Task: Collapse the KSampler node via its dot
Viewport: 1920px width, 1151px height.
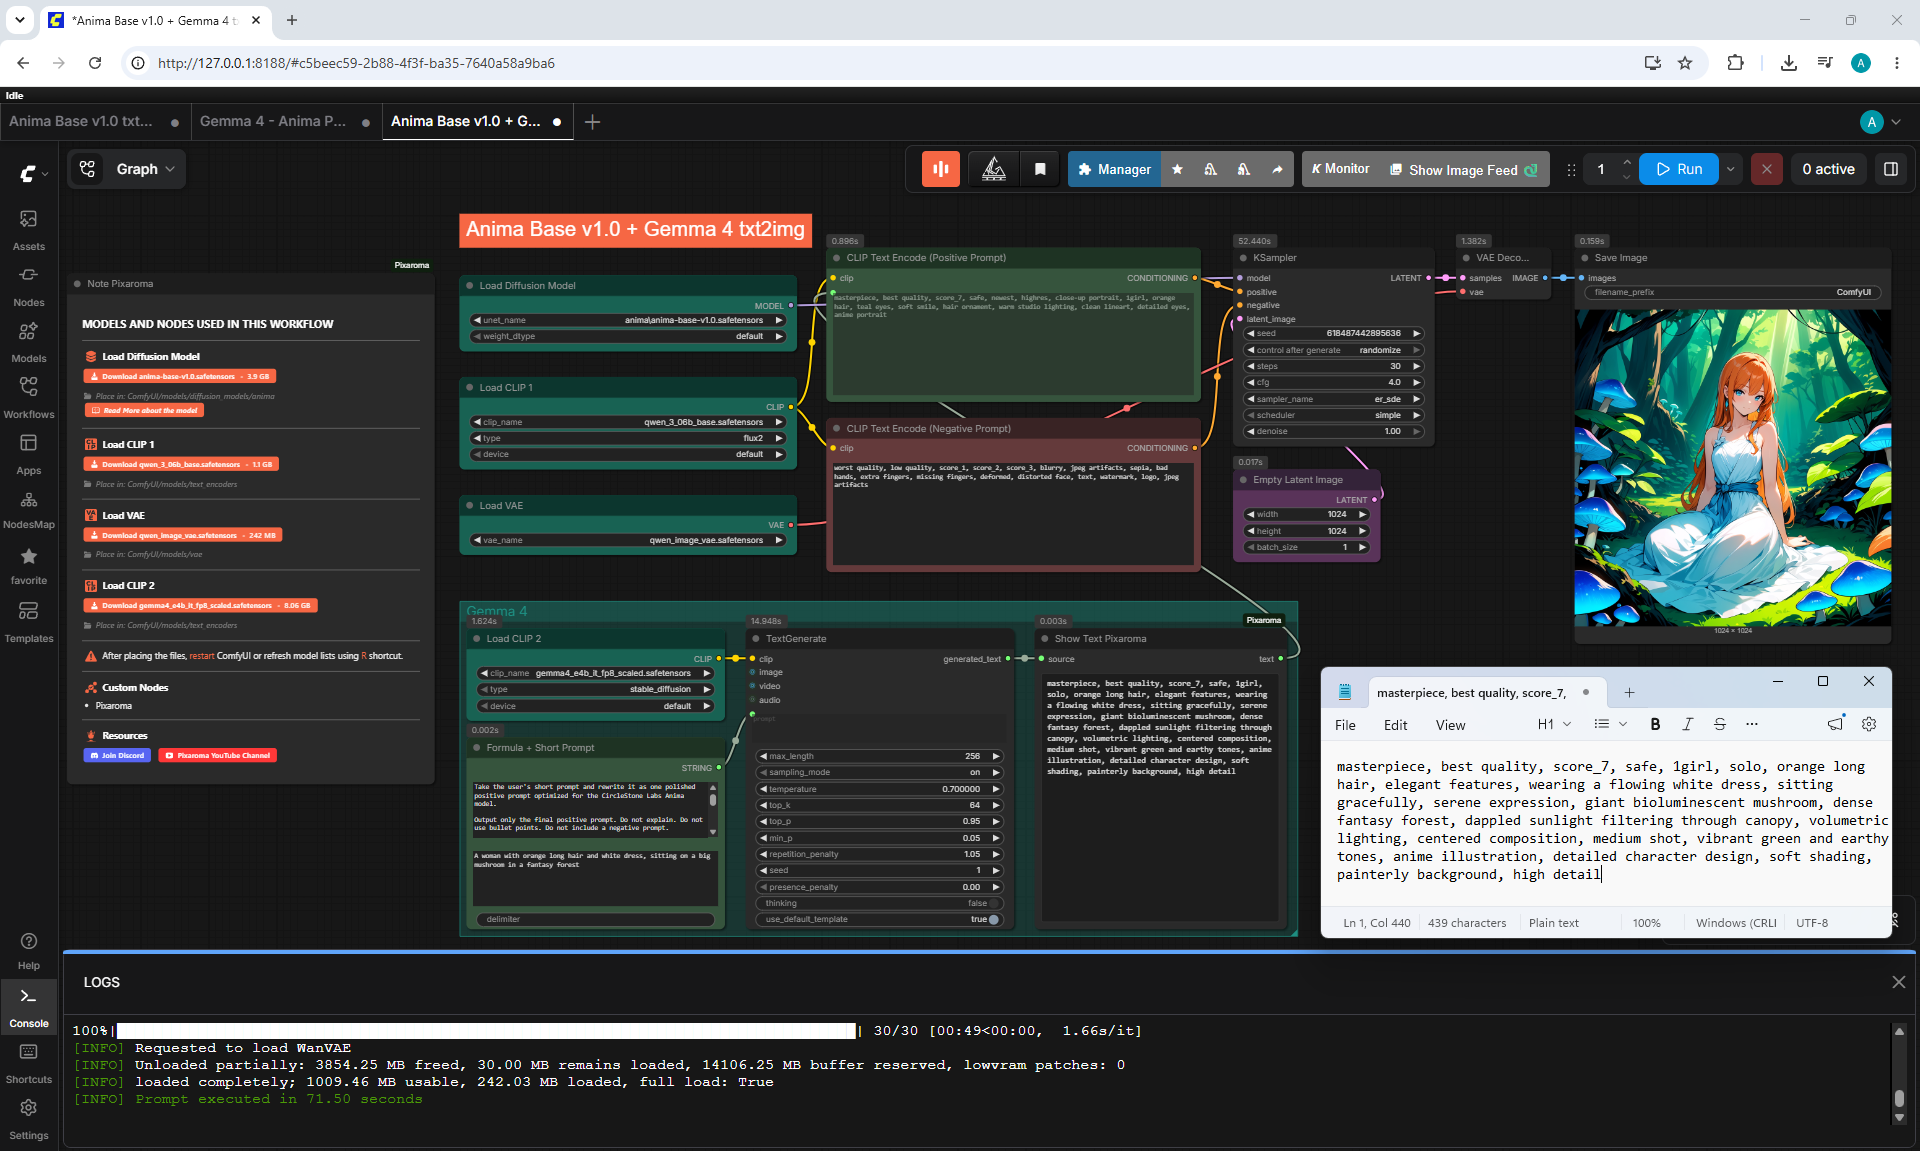Action: 1242,258
